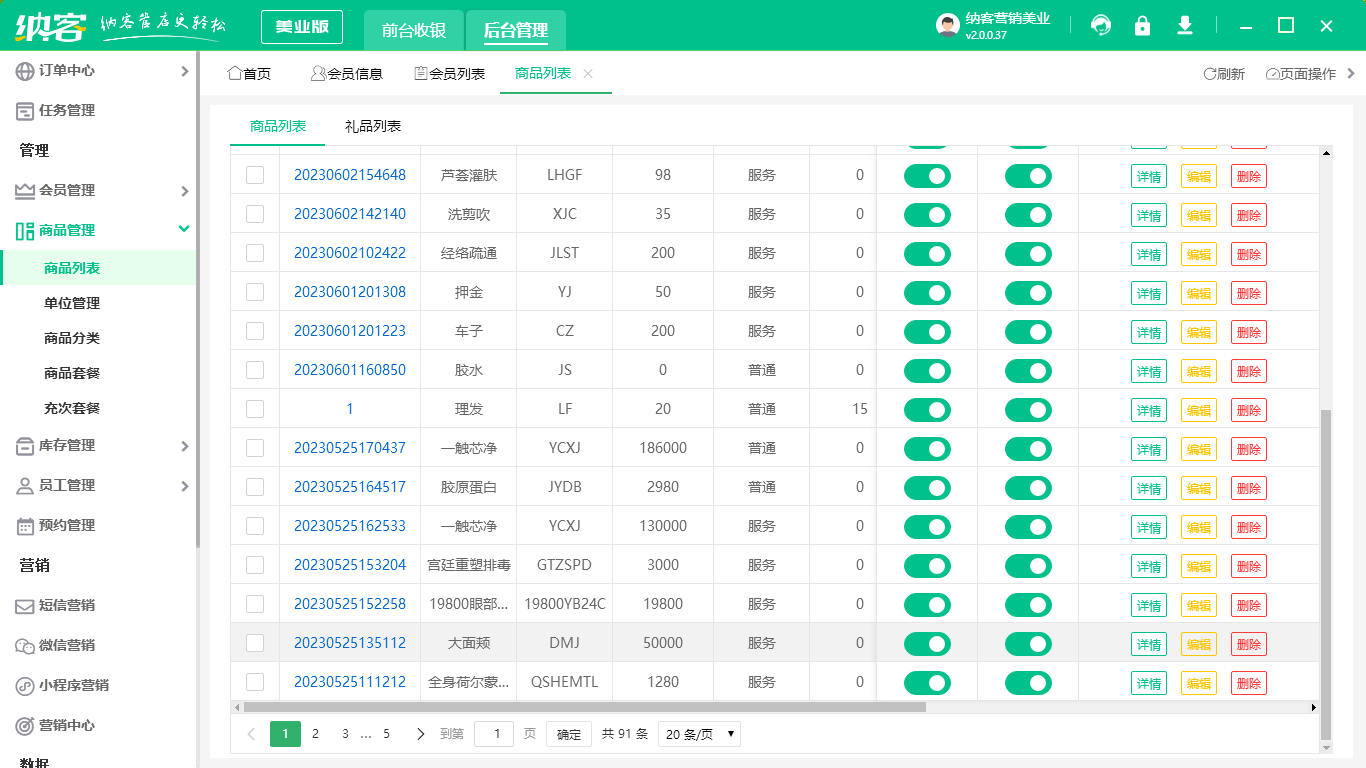Open 小程序营销 from the sidebar
This screenshot has width=1366, height=768.
(x=22, y=685)
